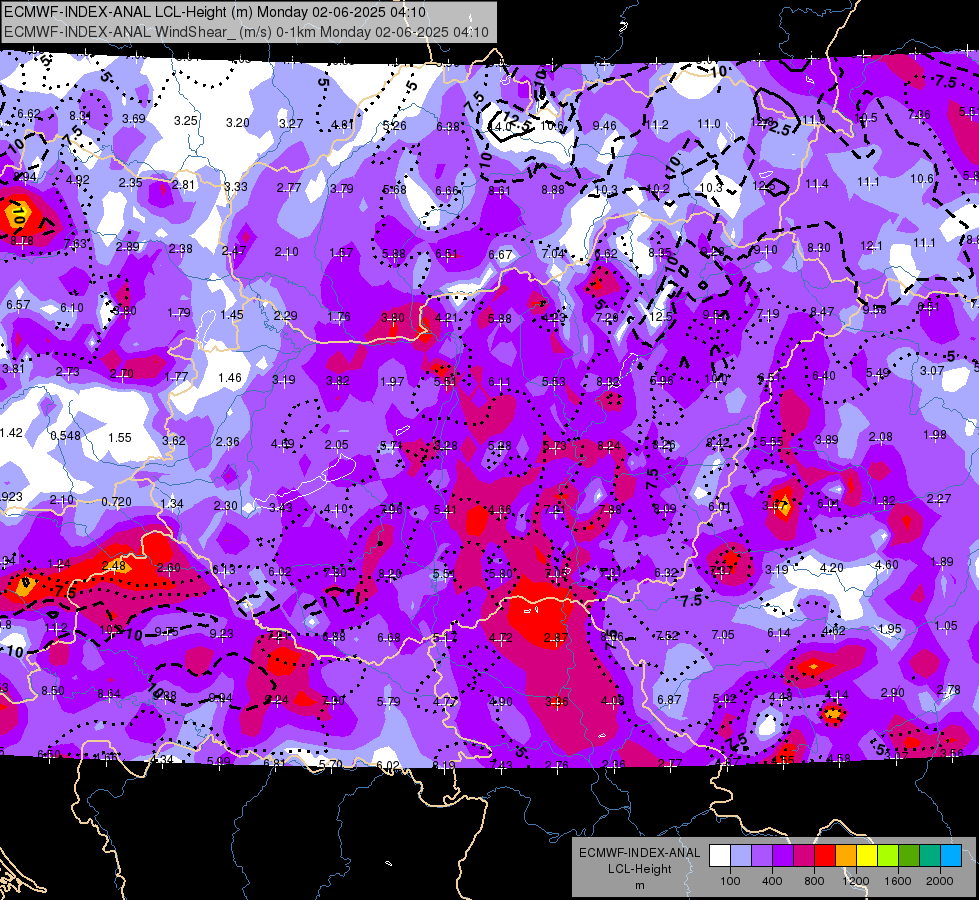
Task: Click the vivid violet legend swatch
Action: (783, 856)
